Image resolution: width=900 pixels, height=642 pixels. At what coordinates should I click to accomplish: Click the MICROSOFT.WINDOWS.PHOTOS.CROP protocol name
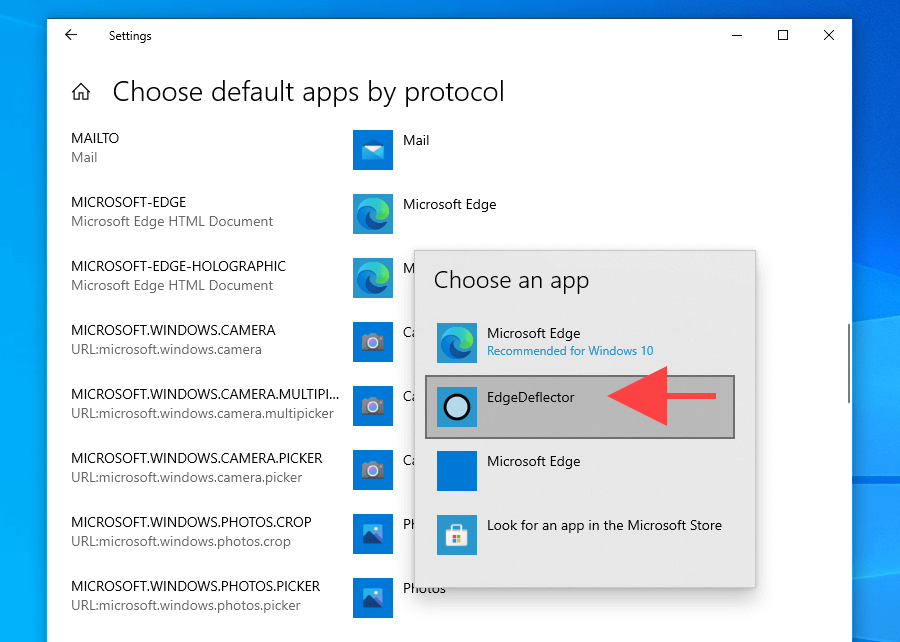click(191, 522)
